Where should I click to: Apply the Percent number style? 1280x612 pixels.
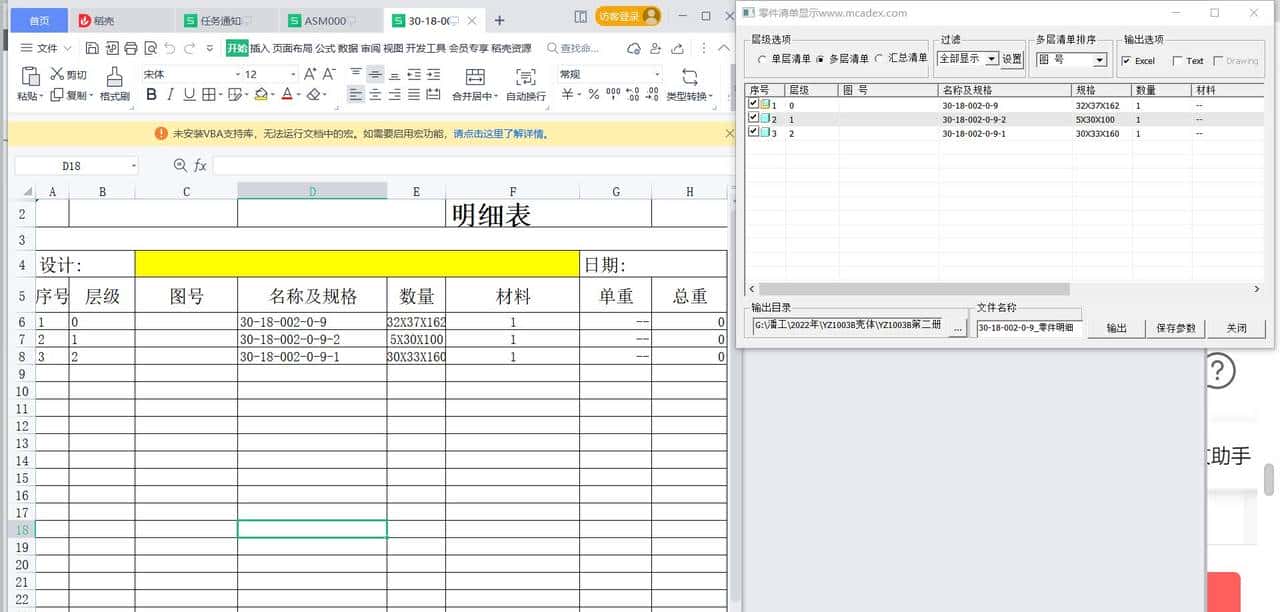click(593, 94)
